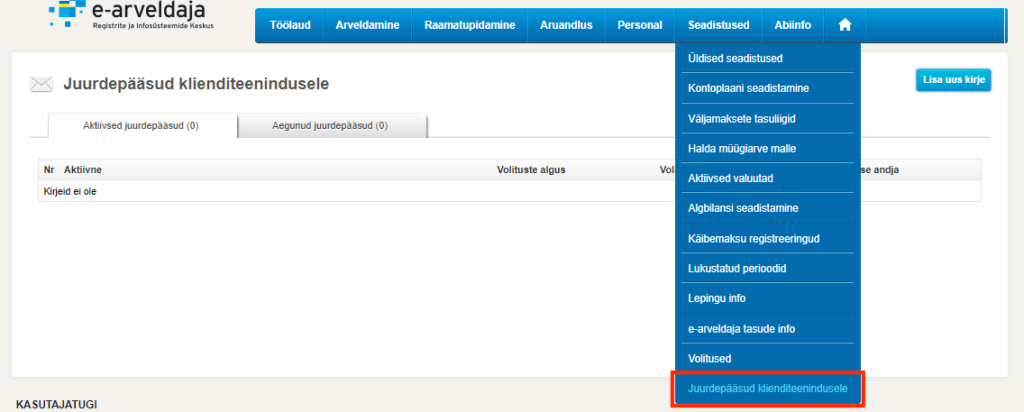Expand the Raamatupidamine menu
Screen dimensions: 1024x412
pos(469,25)
